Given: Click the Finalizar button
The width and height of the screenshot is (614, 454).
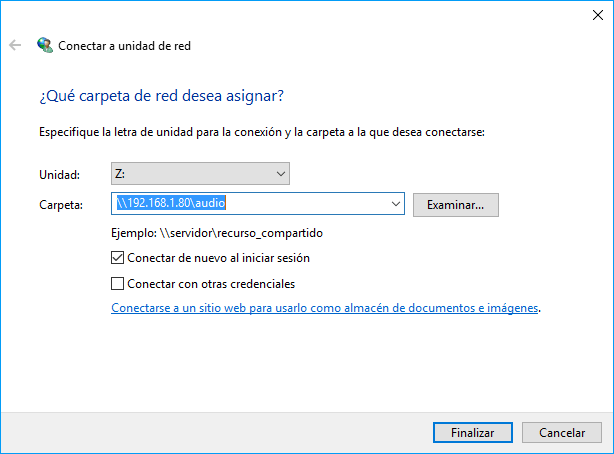Looking at the screenshot, I should click(x=472, y=433).
